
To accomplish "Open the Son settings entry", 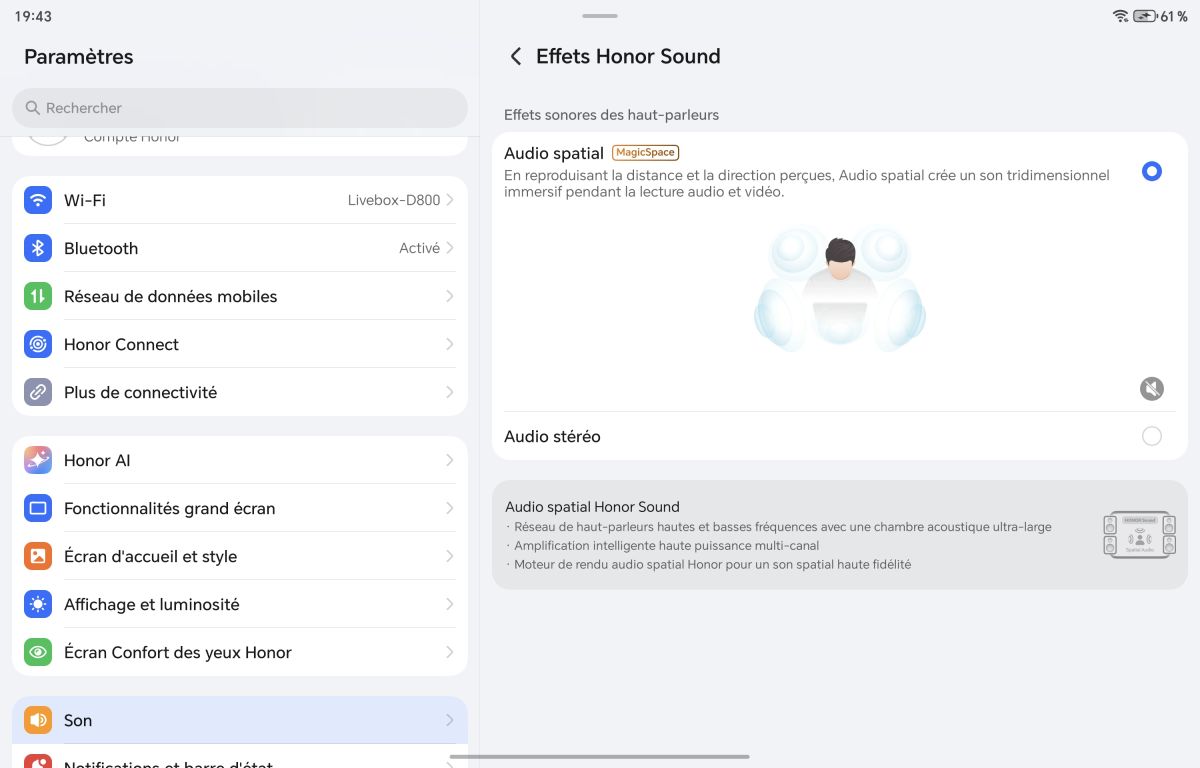I will pyautogui.click(x=240, y=720).
